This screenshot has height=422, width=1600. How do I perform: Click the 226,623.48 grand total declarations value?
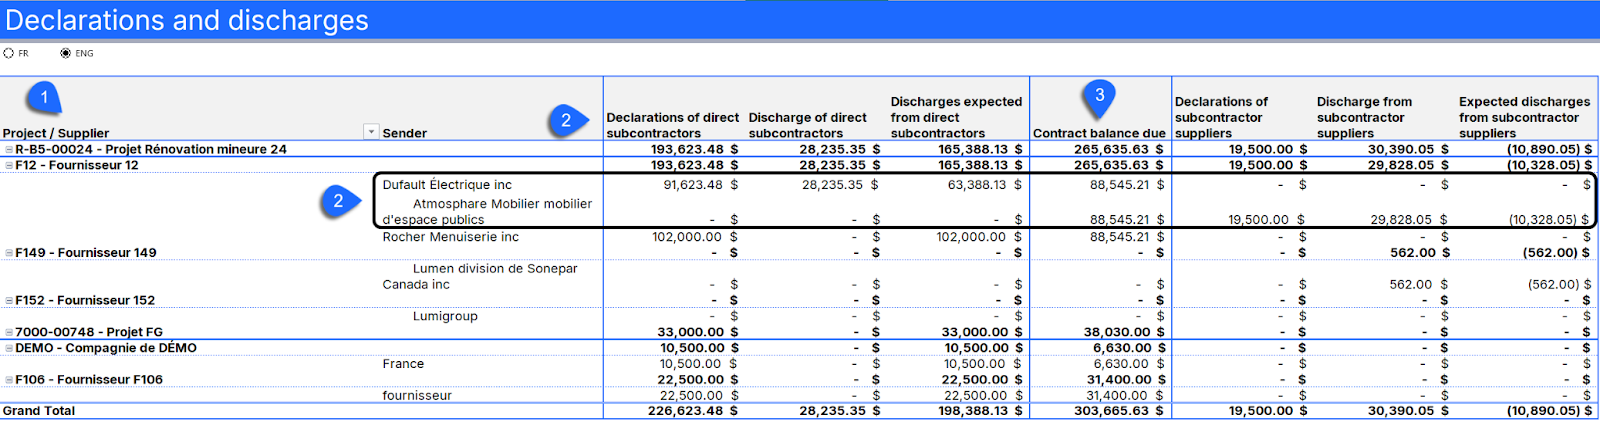tap(685, 411)
